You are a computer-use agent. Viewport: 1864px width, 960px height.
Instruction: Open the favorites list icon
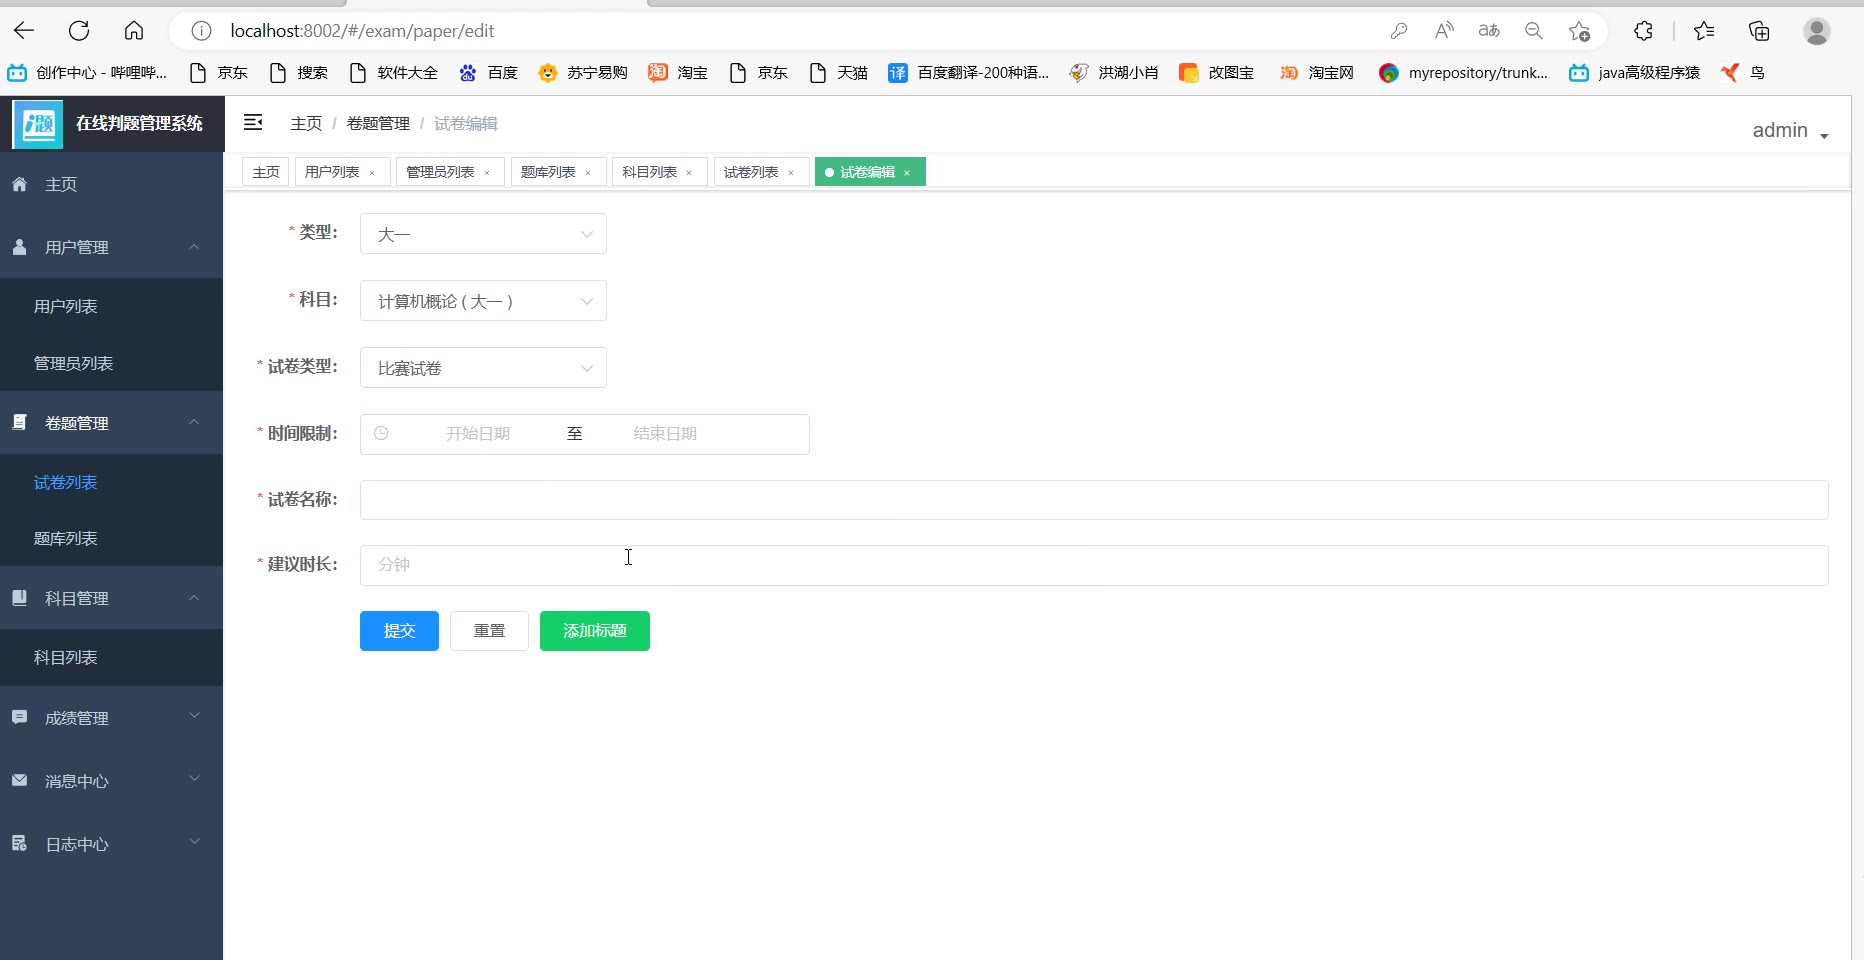pyautogui.click(x=1704, y=31)
